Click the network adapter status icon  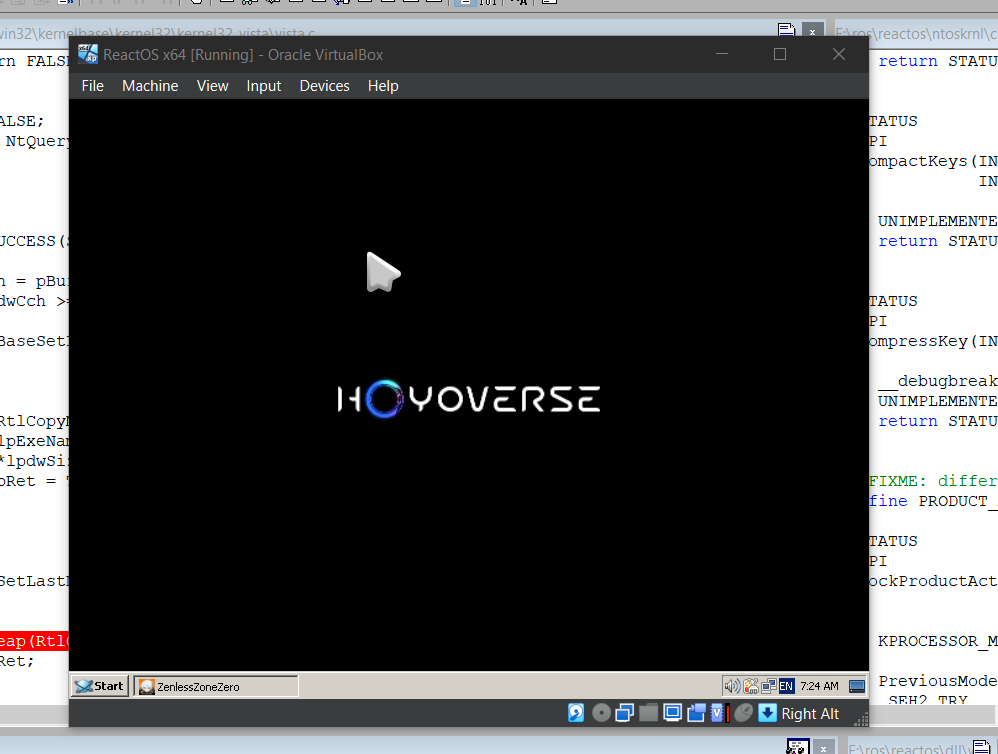pyautogui.click(x=625, y=713)
